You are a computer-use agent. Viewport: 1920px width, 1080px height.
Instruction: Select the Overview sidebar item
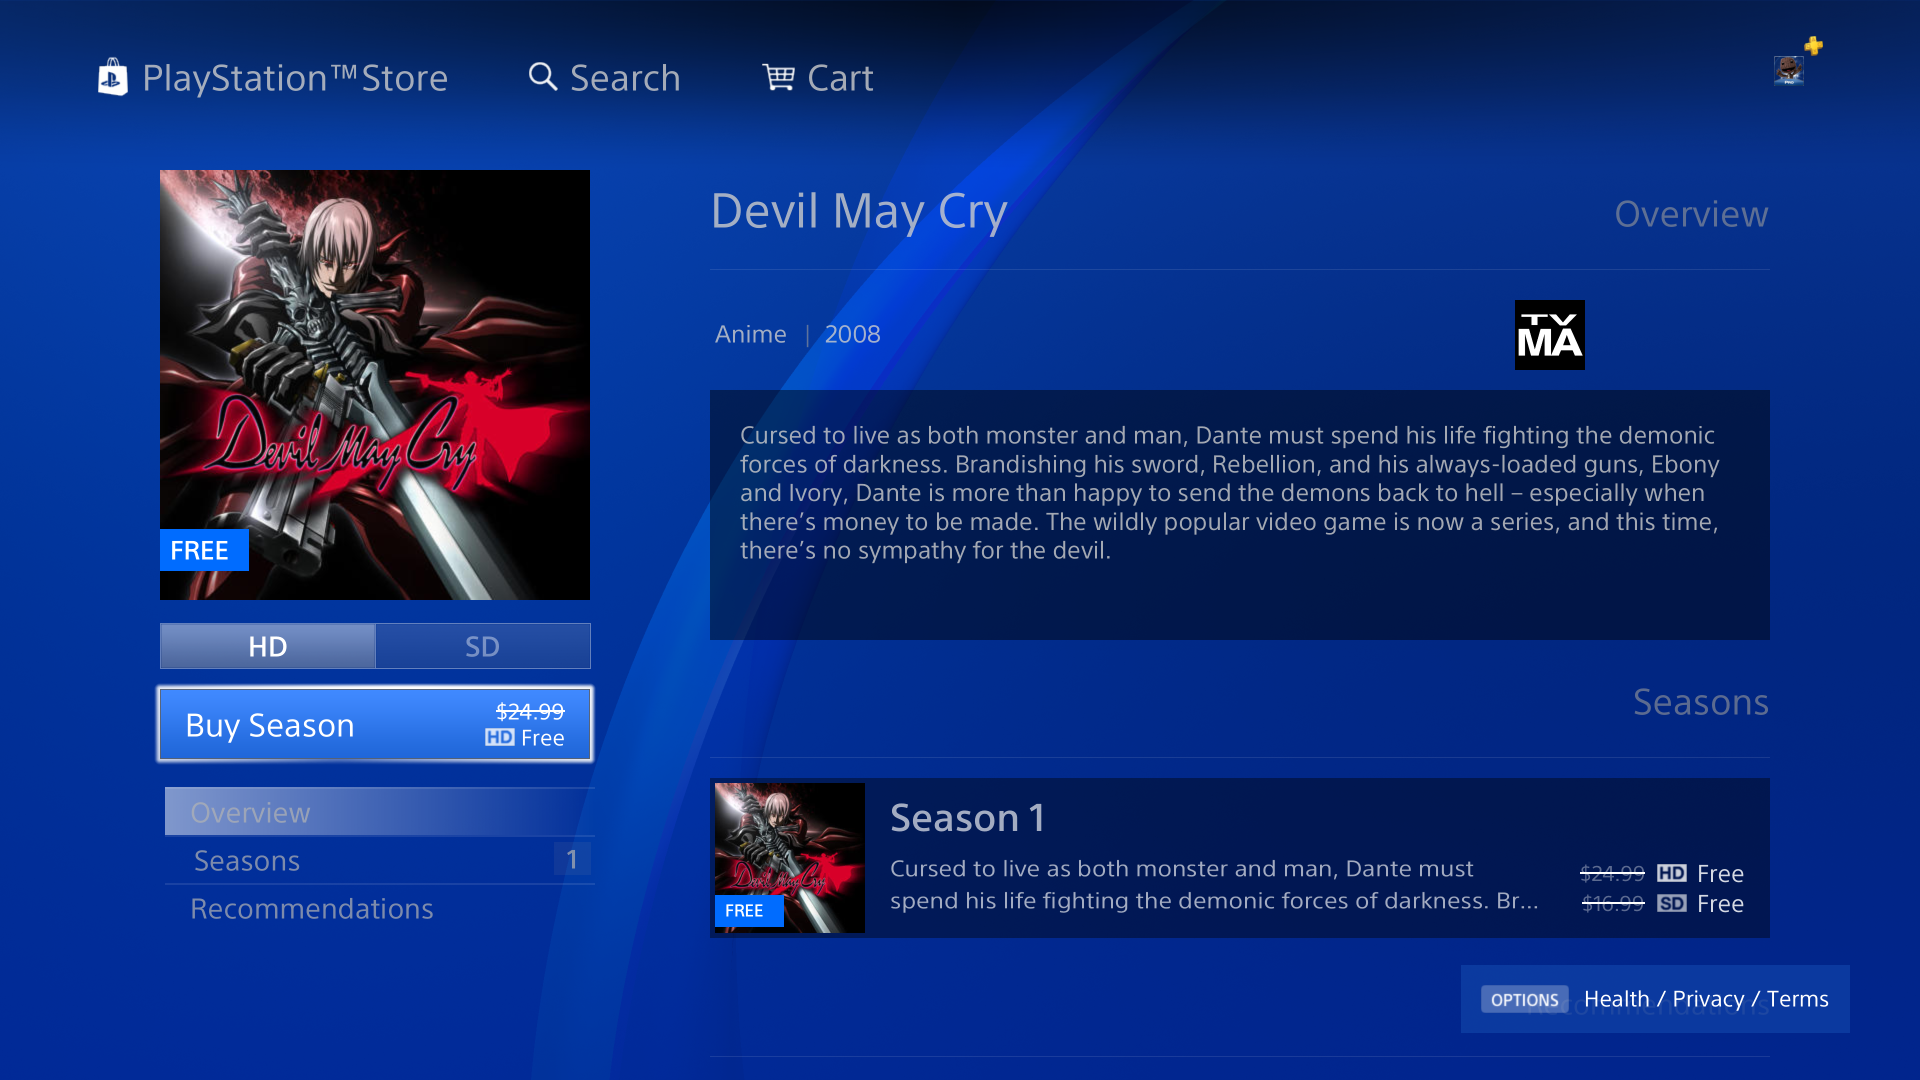tap(379, 812)
